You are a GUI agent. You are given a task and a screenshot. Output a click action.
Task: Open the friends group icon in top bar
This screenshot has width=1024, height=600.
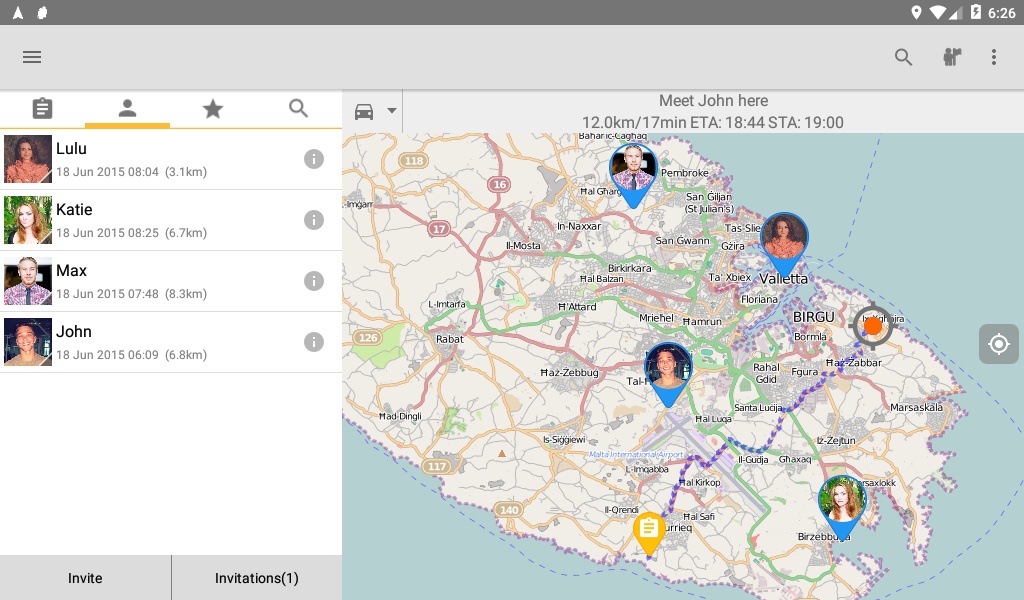tap(952, 57)
